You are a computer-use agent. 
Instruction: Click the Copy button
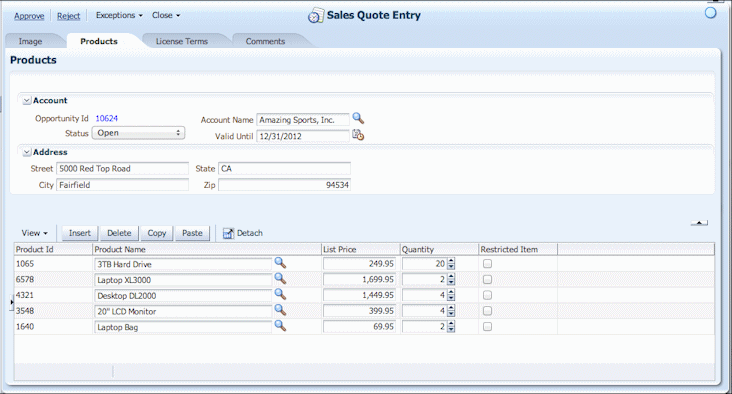click(157, 233)
